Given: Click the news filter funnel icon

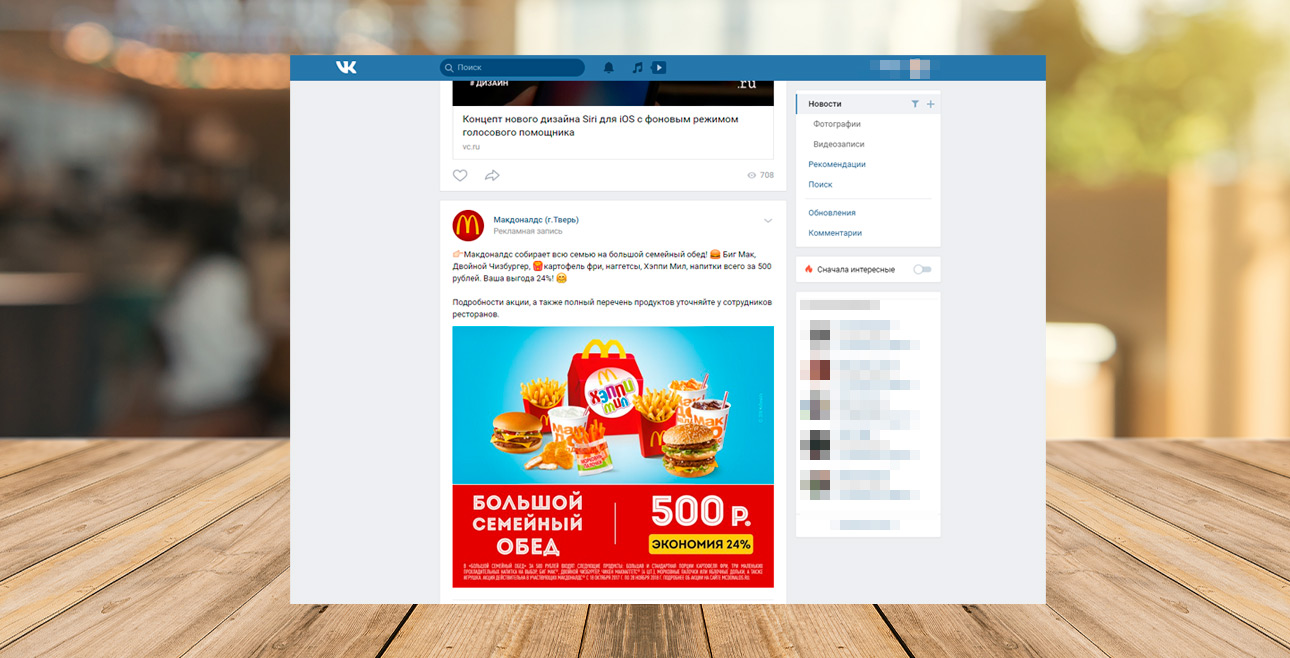Looking at the screenshot, I should [x=915, y=104].
